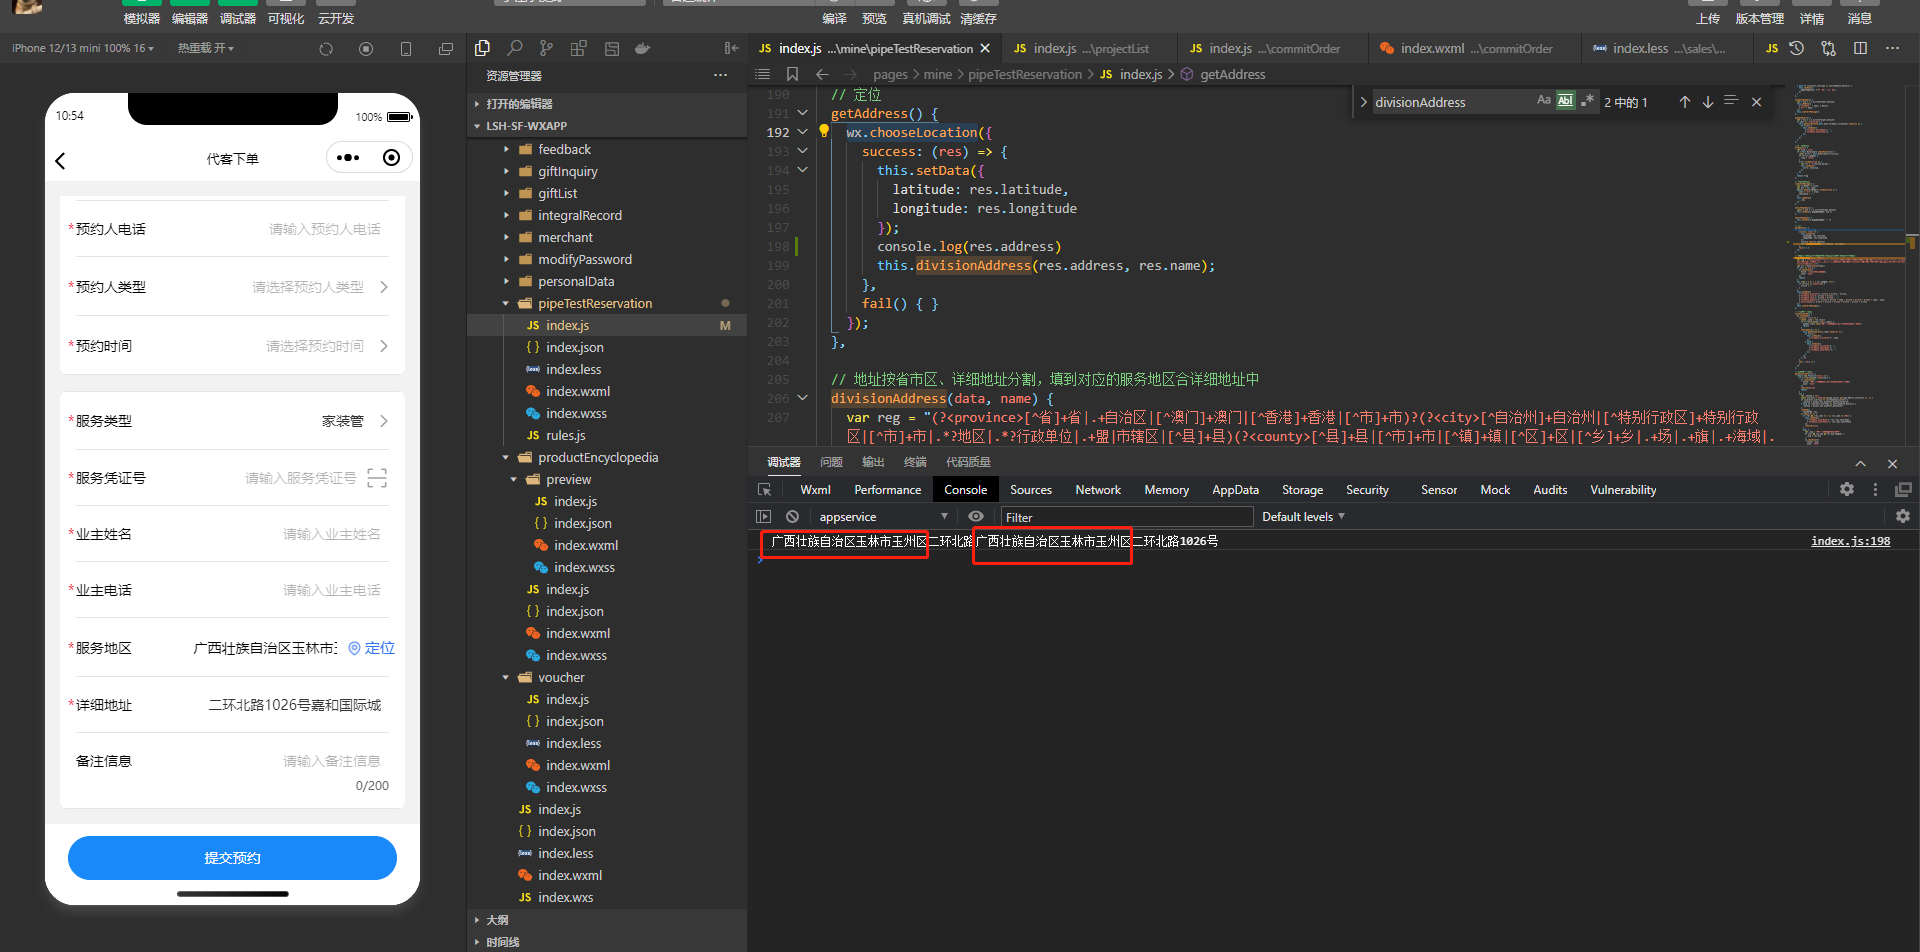Close the find widget
This screenshot has height=952, width=1920.
1756,102
